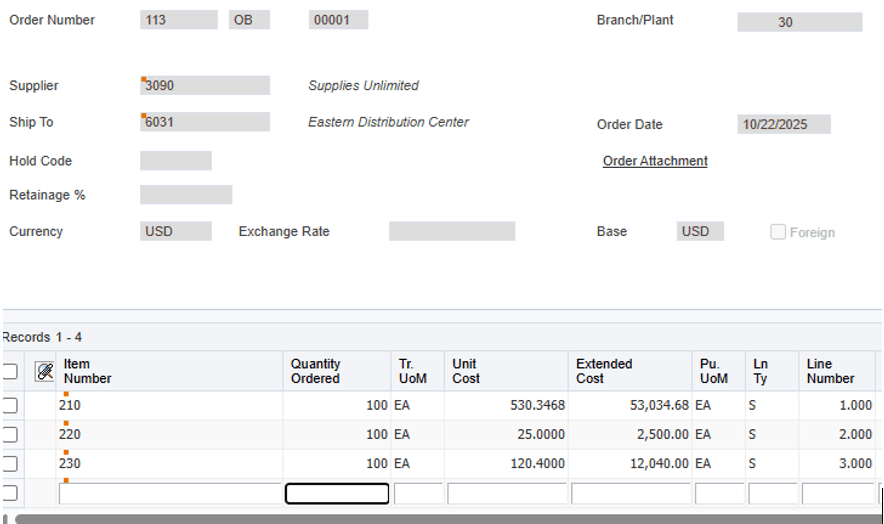This screenshot has width=884, height=524.
Task: Click item number 230 cell
Action: [x=169, y=464]
